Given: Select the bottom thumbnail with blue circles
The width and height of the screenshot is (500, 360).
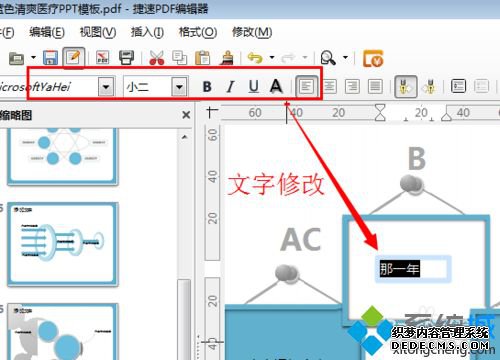Looking at the screenshot, I should [63, 331].
